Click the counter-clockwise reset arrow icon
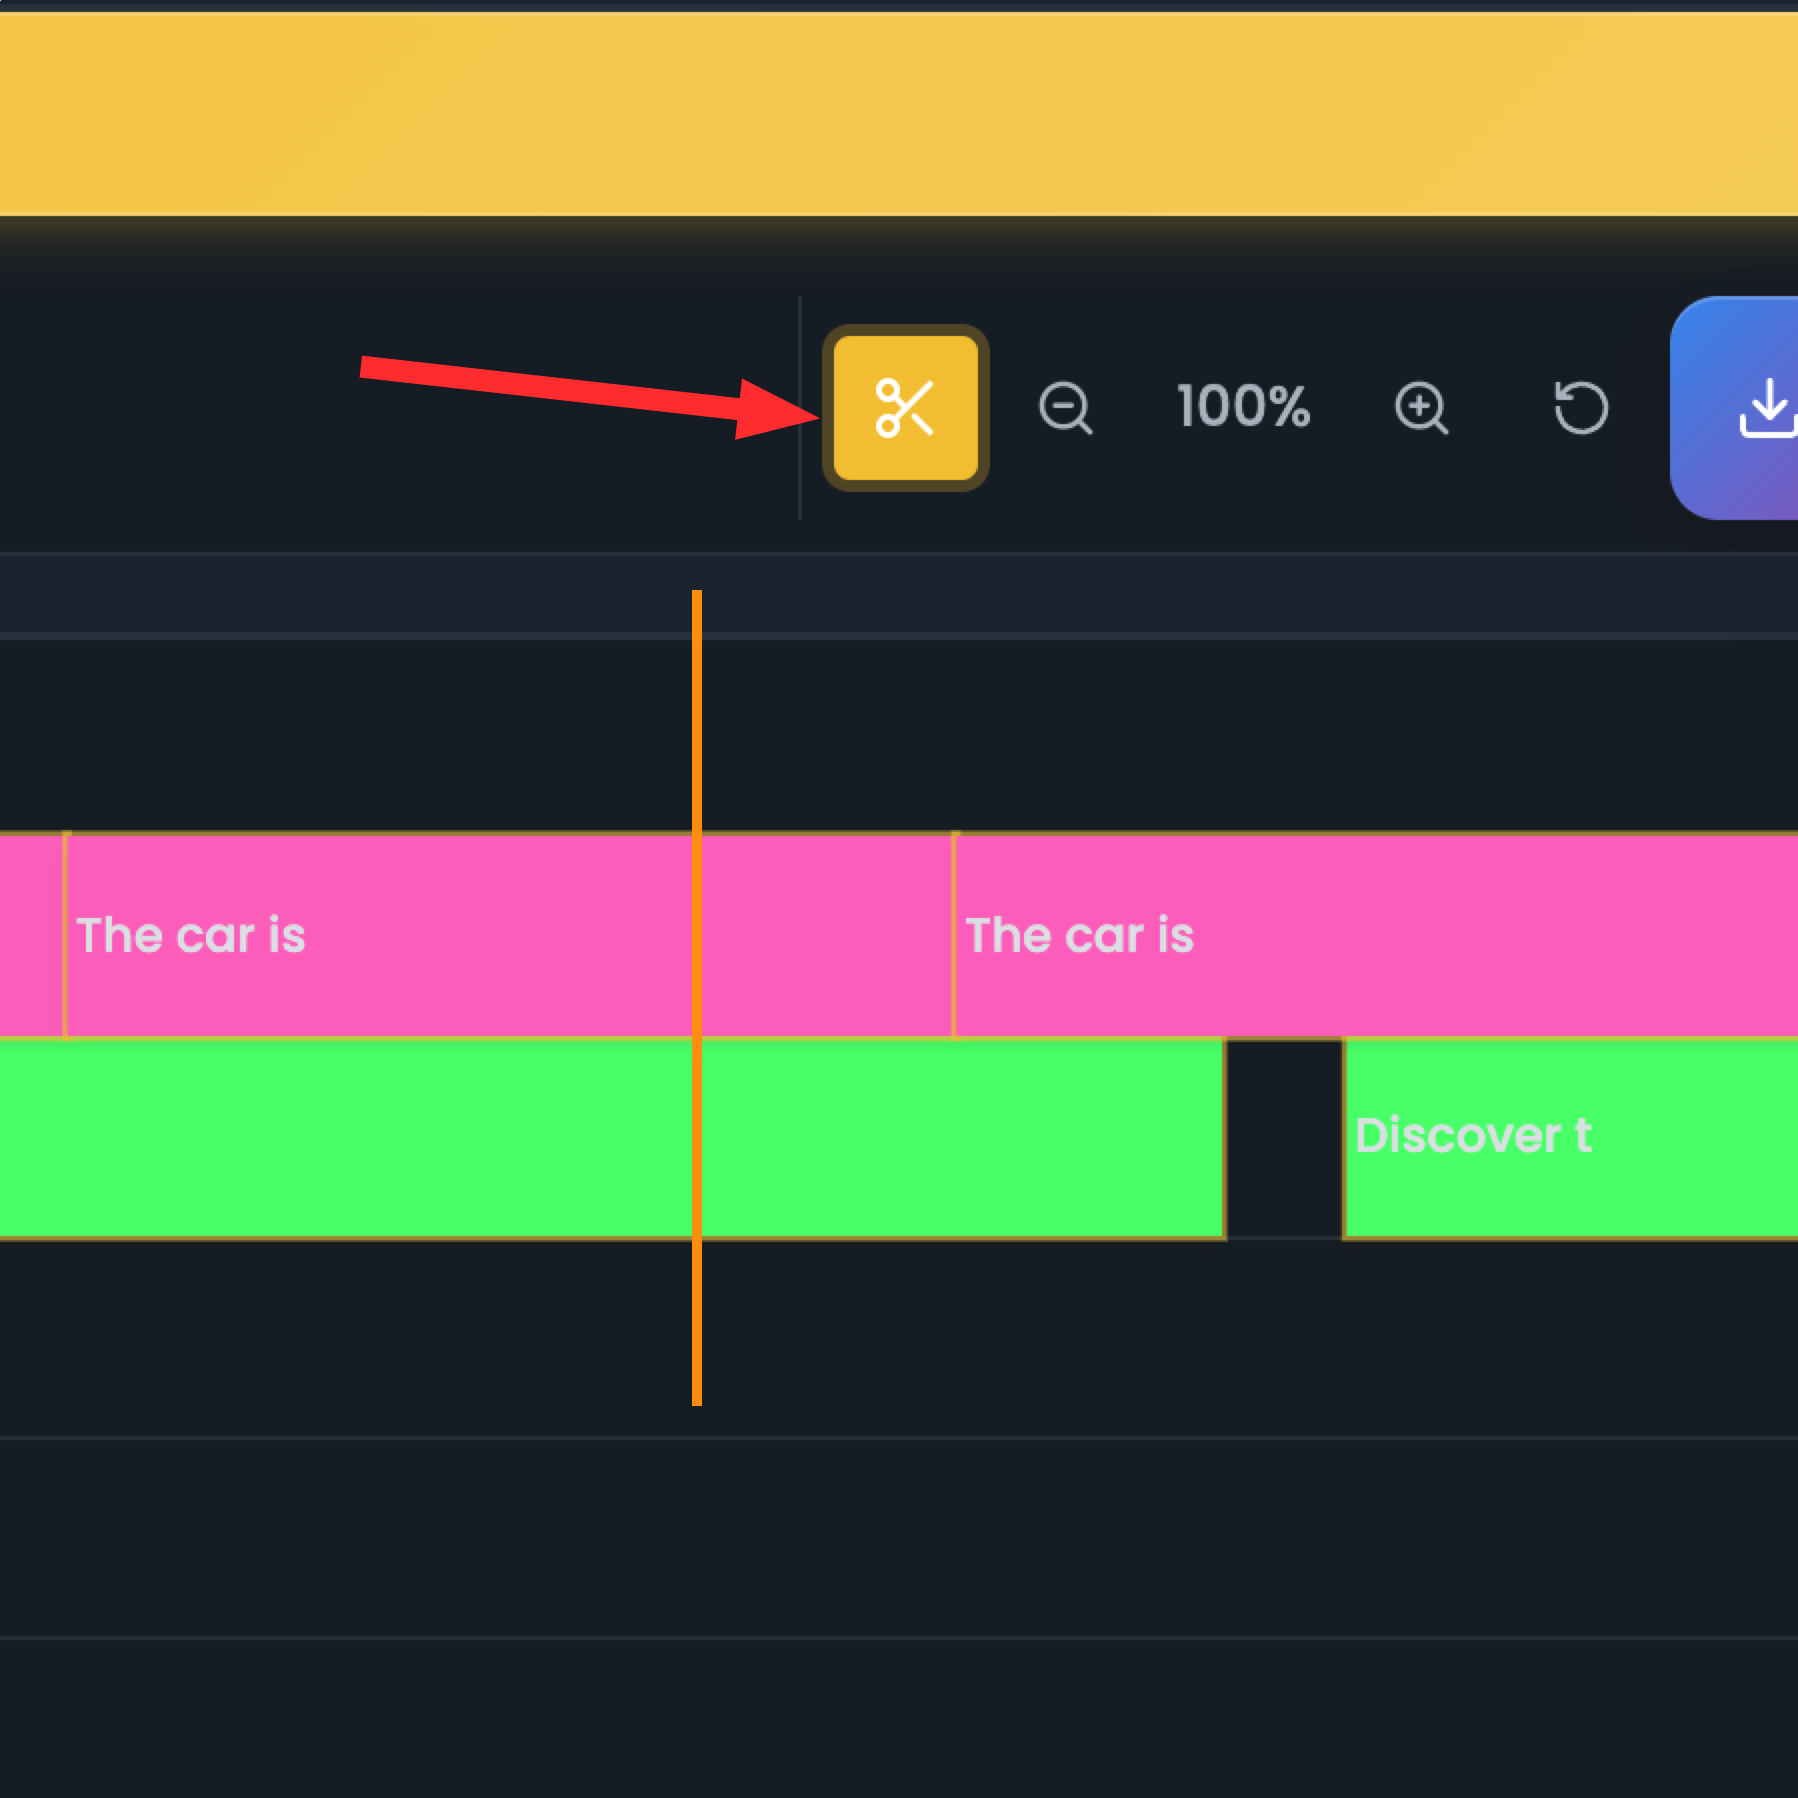Viewport: 1798px width, 1798px height. point(1581,408)
